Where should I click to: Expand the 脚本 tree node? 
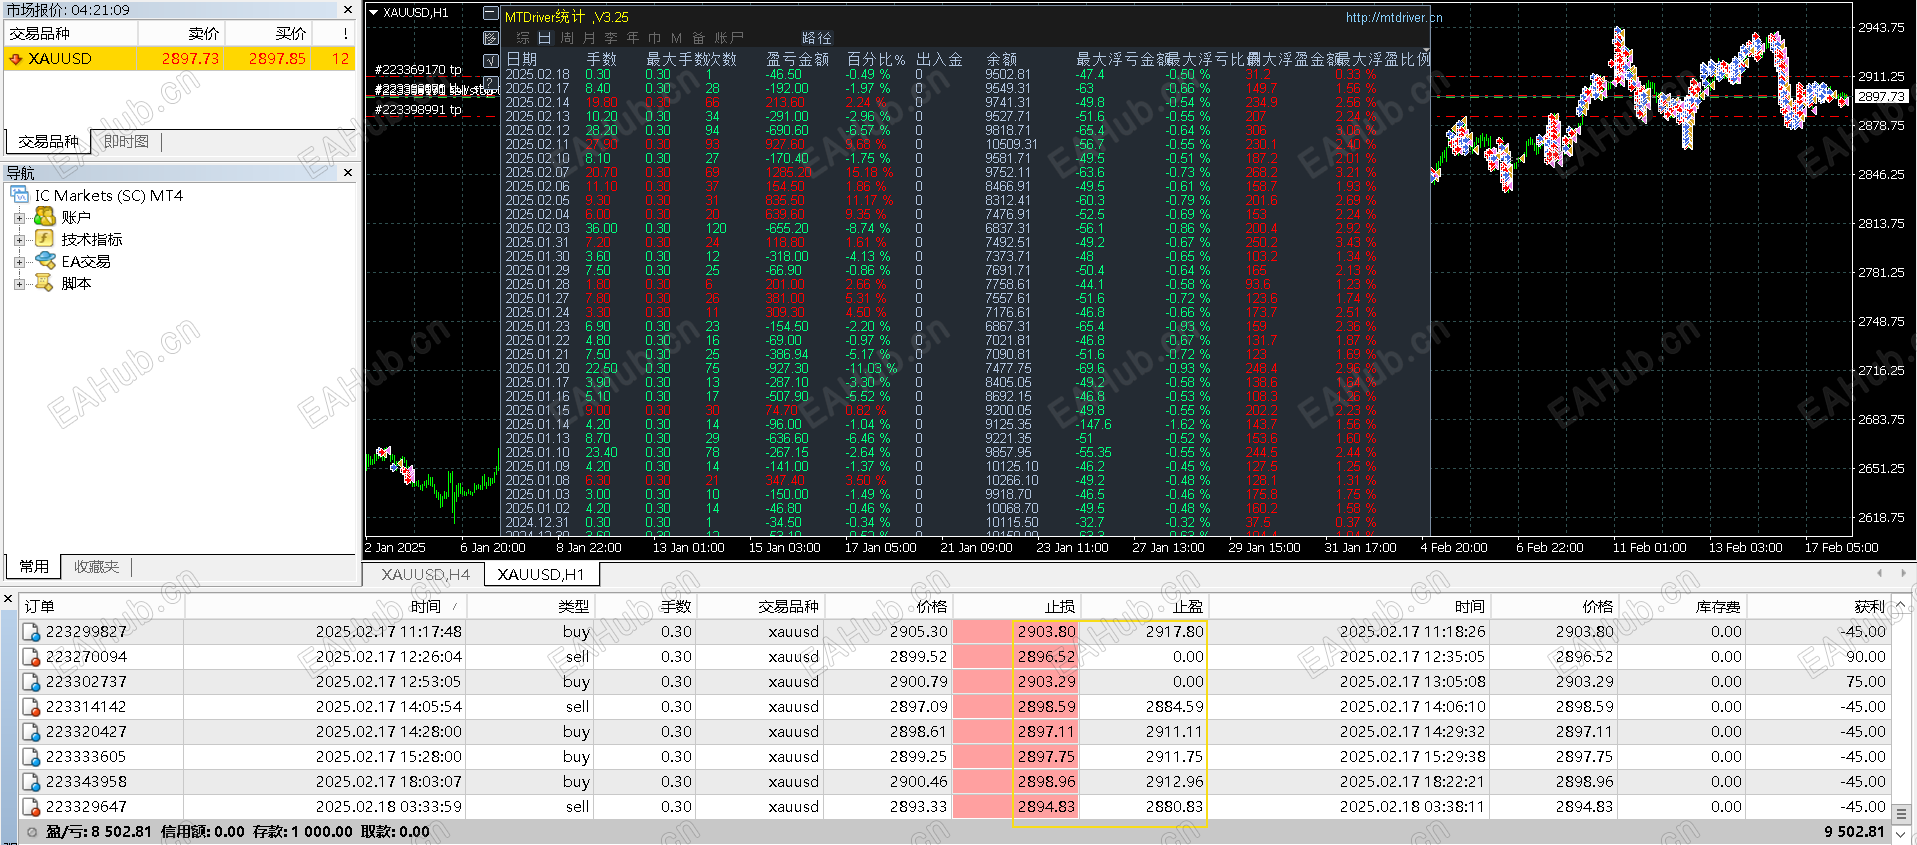click(19, 283)
